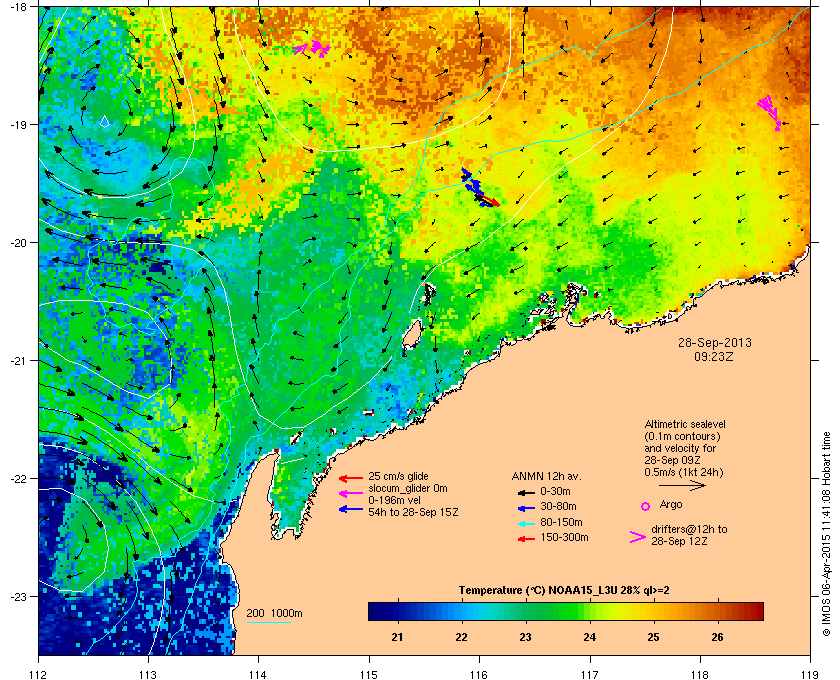
Task: Click the magenta drifter track near 118.6E
Action: pyautogui.click(x=769, y=113)
